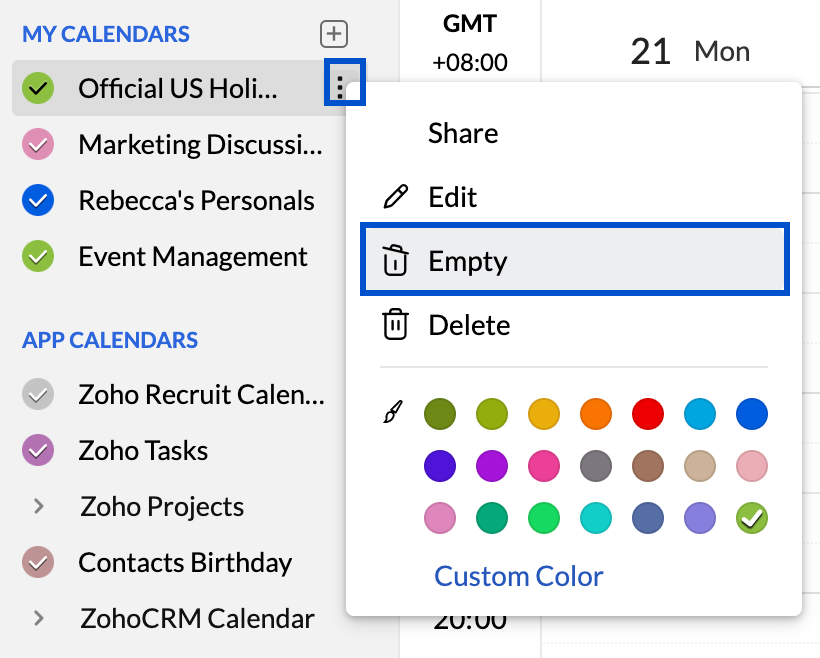Toggle Marketing Discussion calendar checkmark
The width and height of the screenshot is (820, 658).
pyautogui.click(x=38, y=145)
